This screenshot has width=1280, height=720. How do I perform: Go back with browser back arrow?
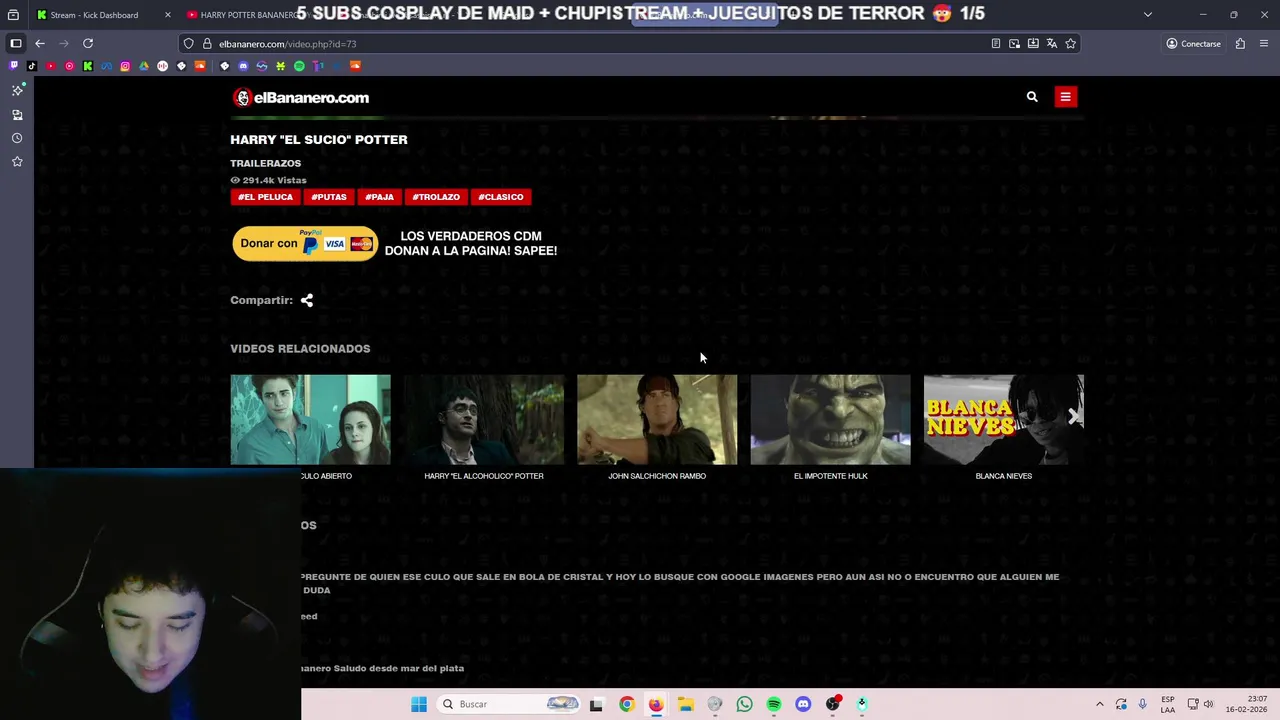39,44
